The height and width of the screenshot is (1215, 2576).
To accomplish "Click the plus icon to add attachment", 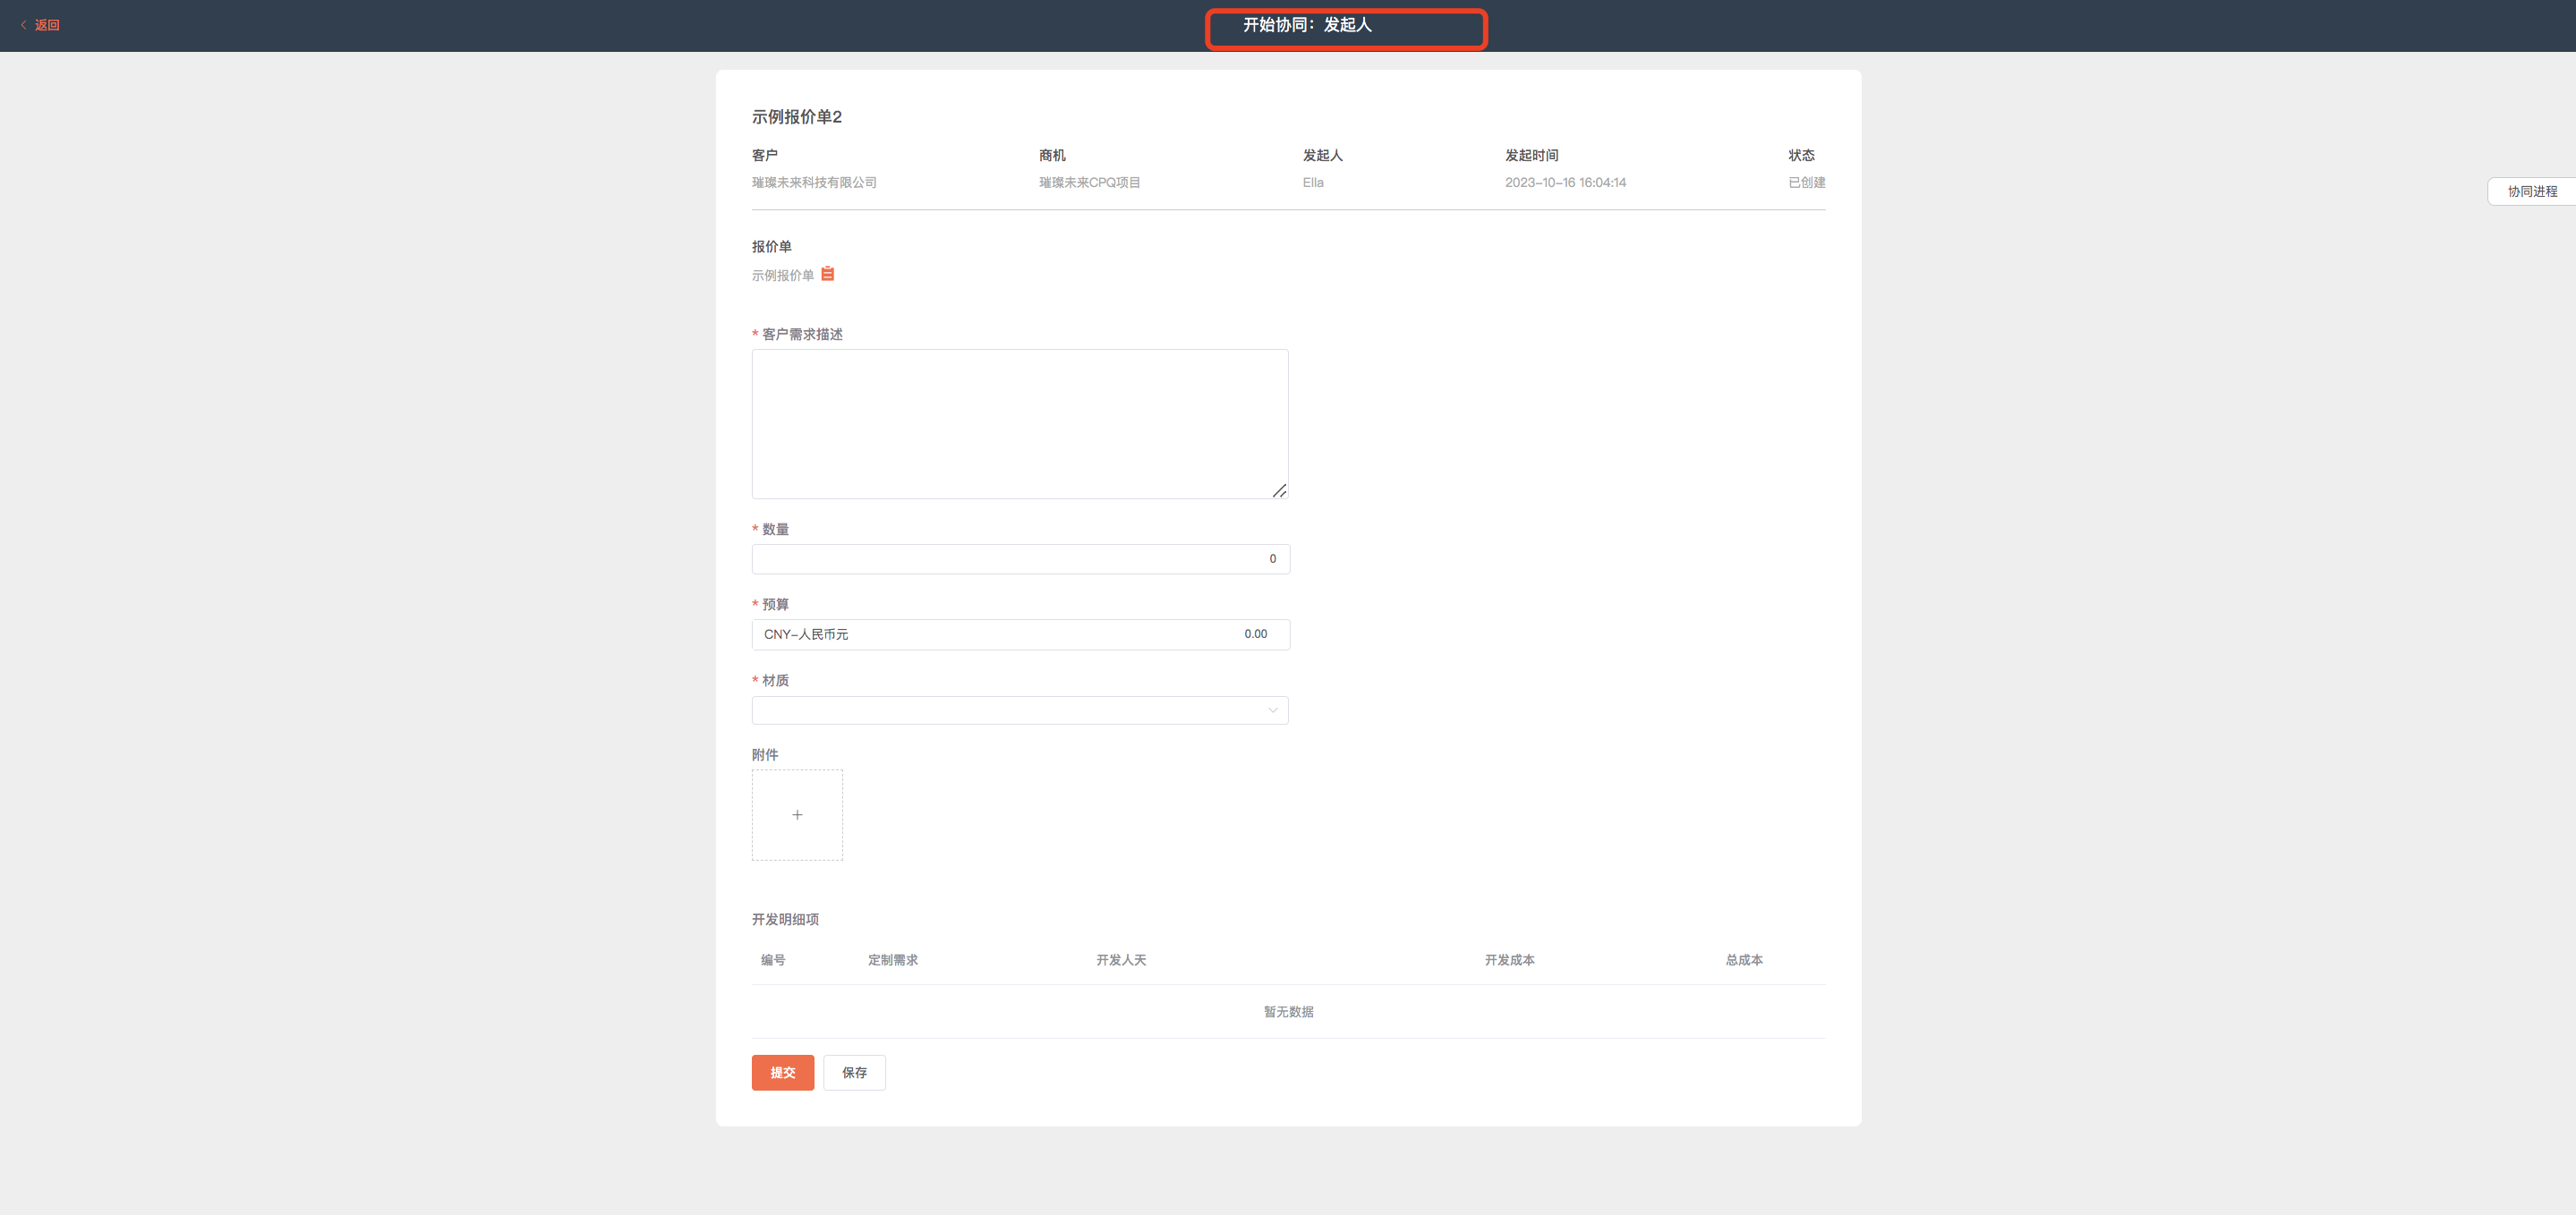I will click(797, 815).
